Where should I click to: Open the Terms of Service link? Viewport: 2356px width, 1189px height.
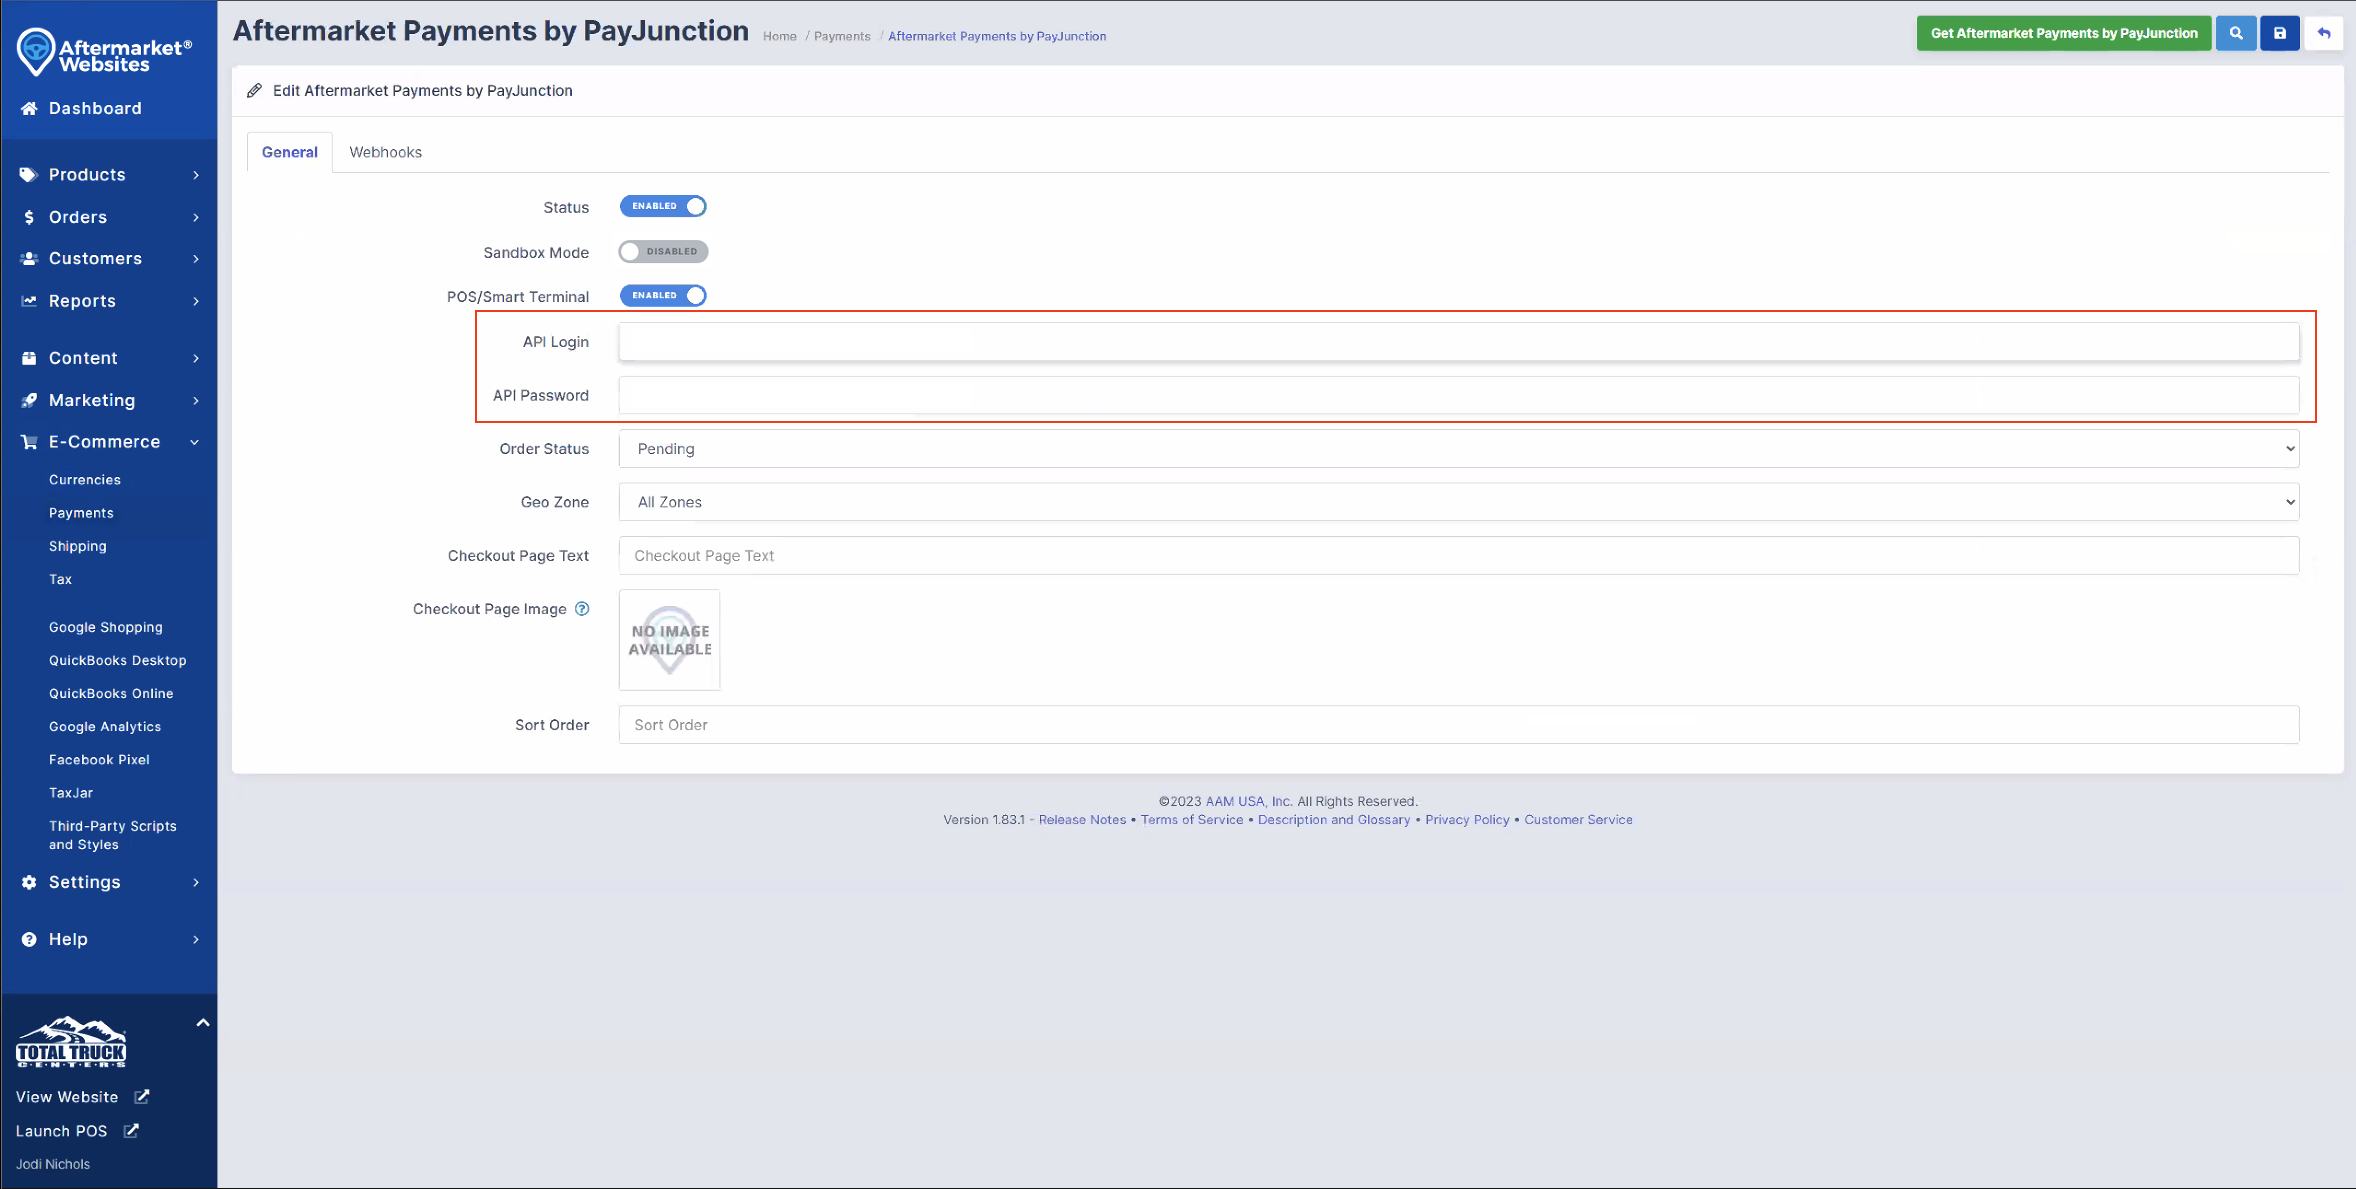tap(1192, 819)
